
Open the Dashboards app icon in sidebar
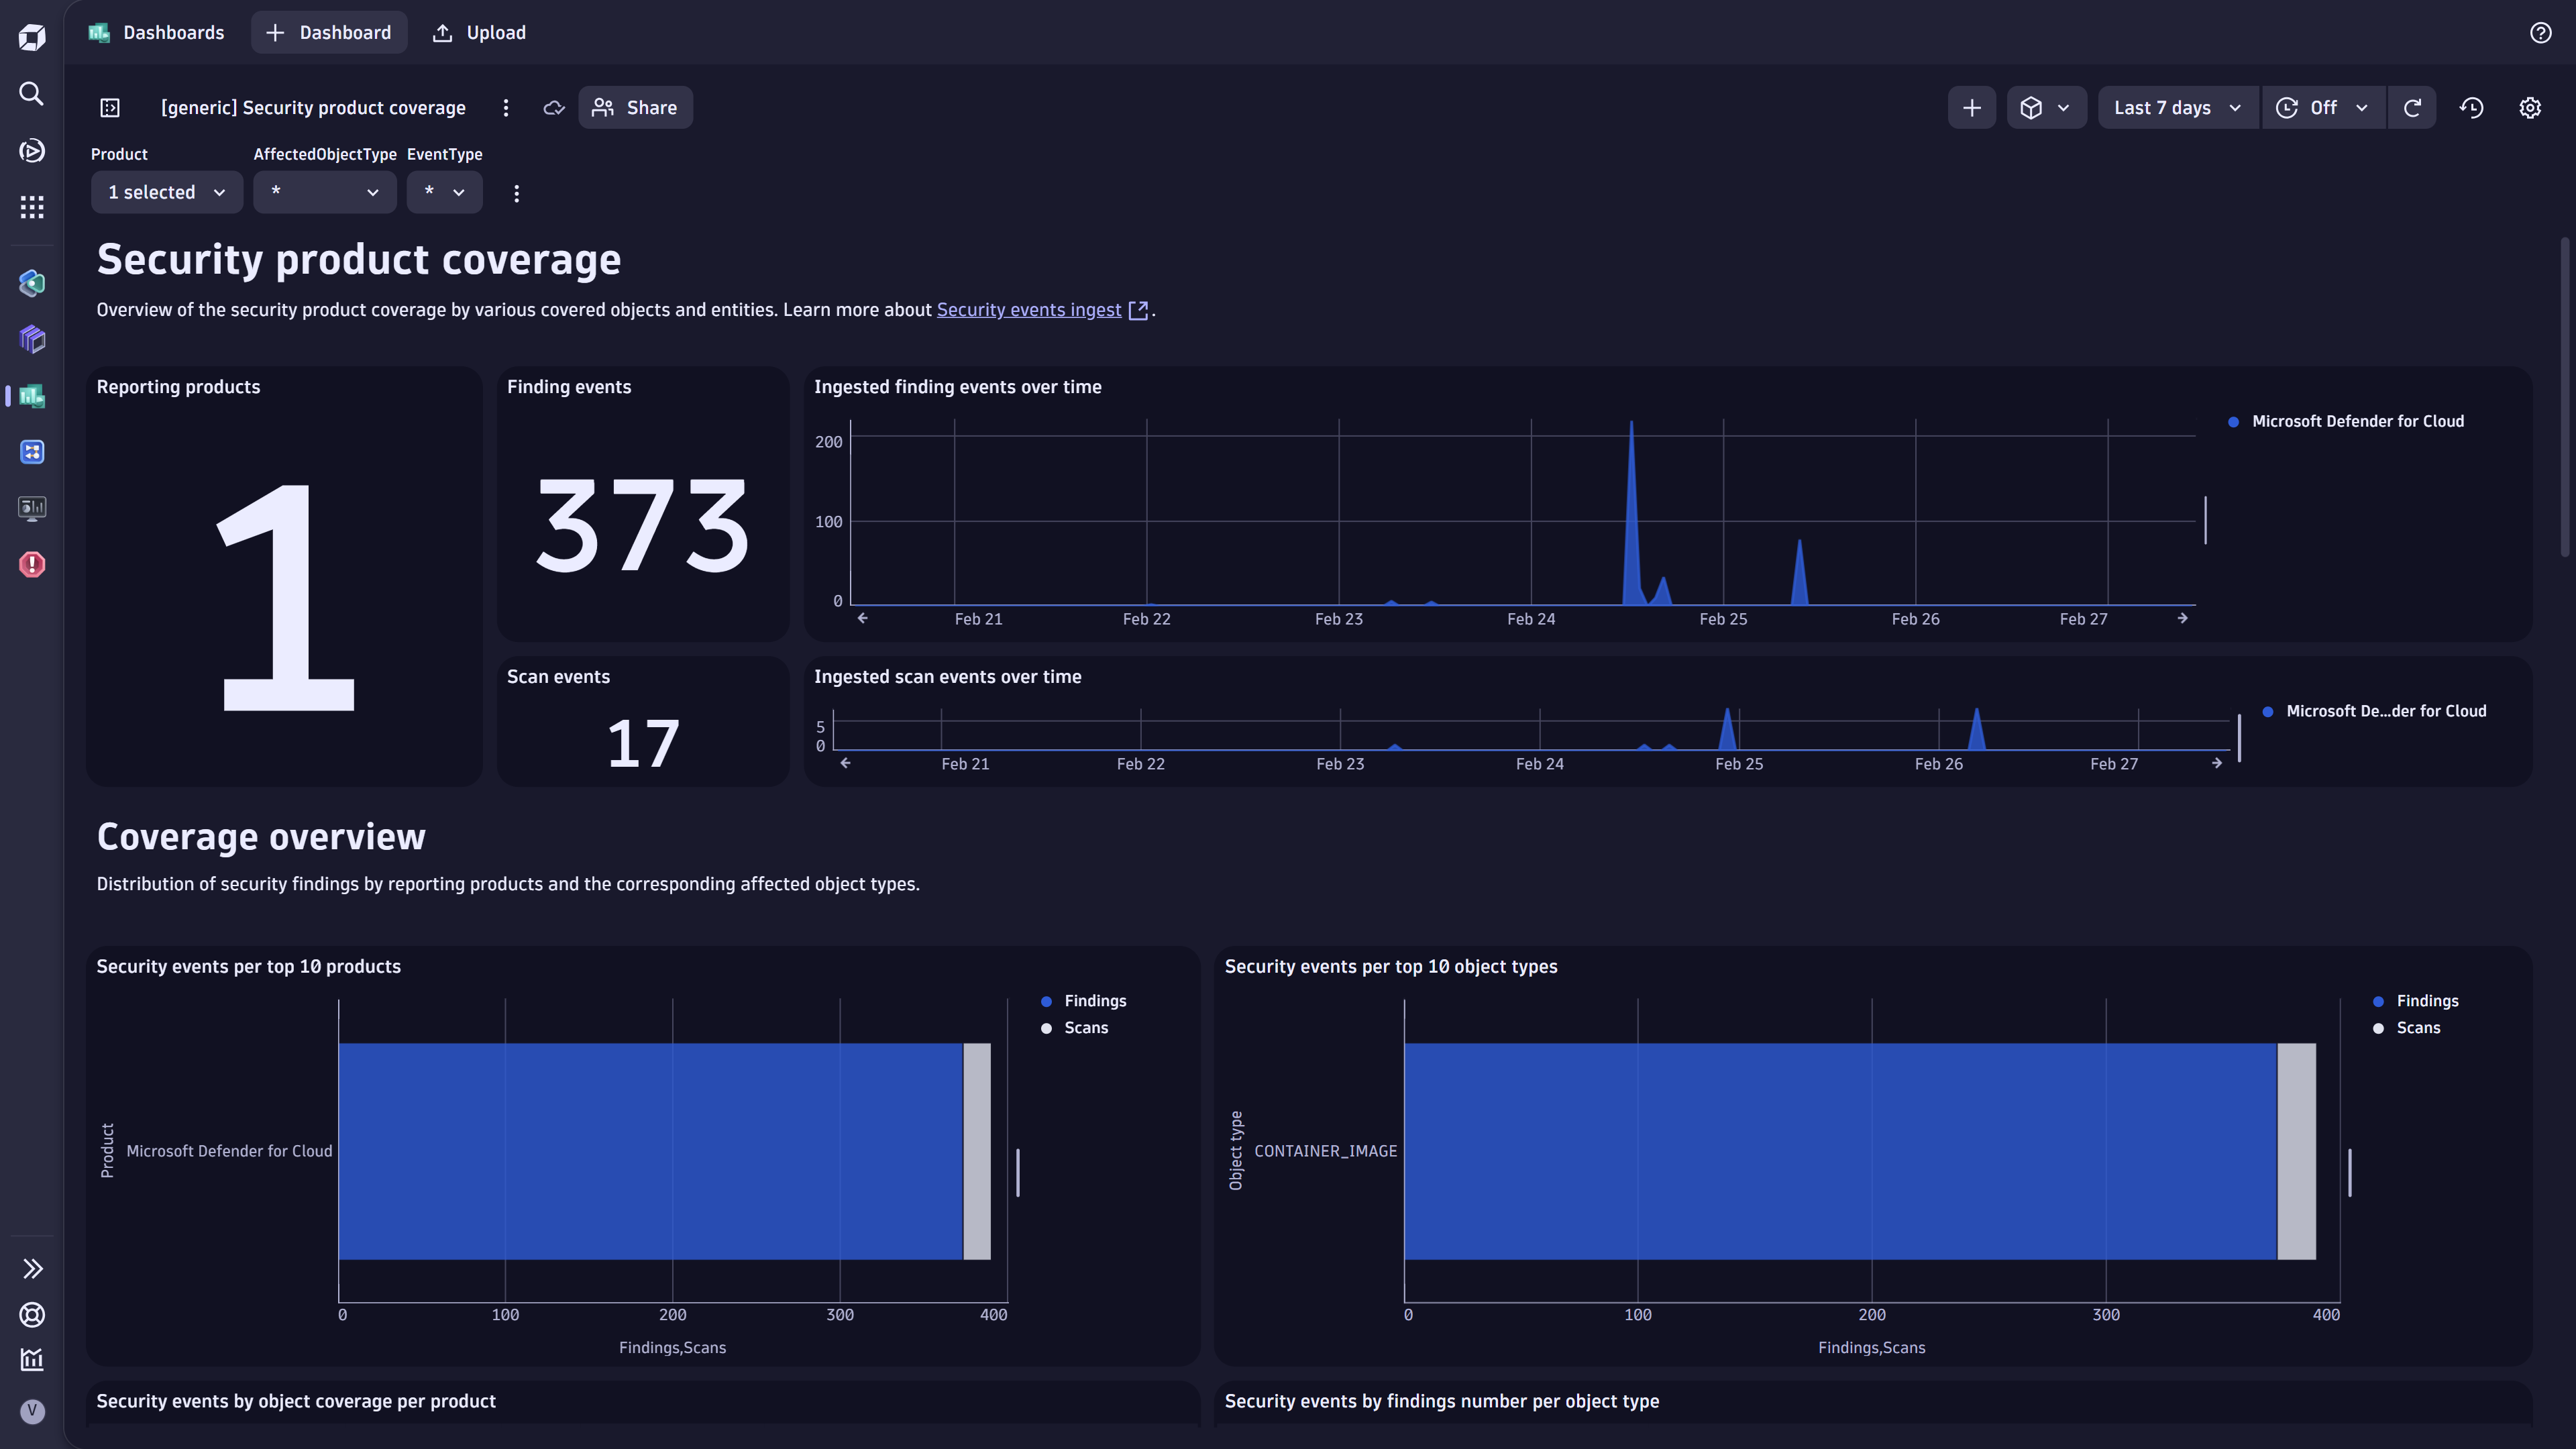click(x=32, y=396)
